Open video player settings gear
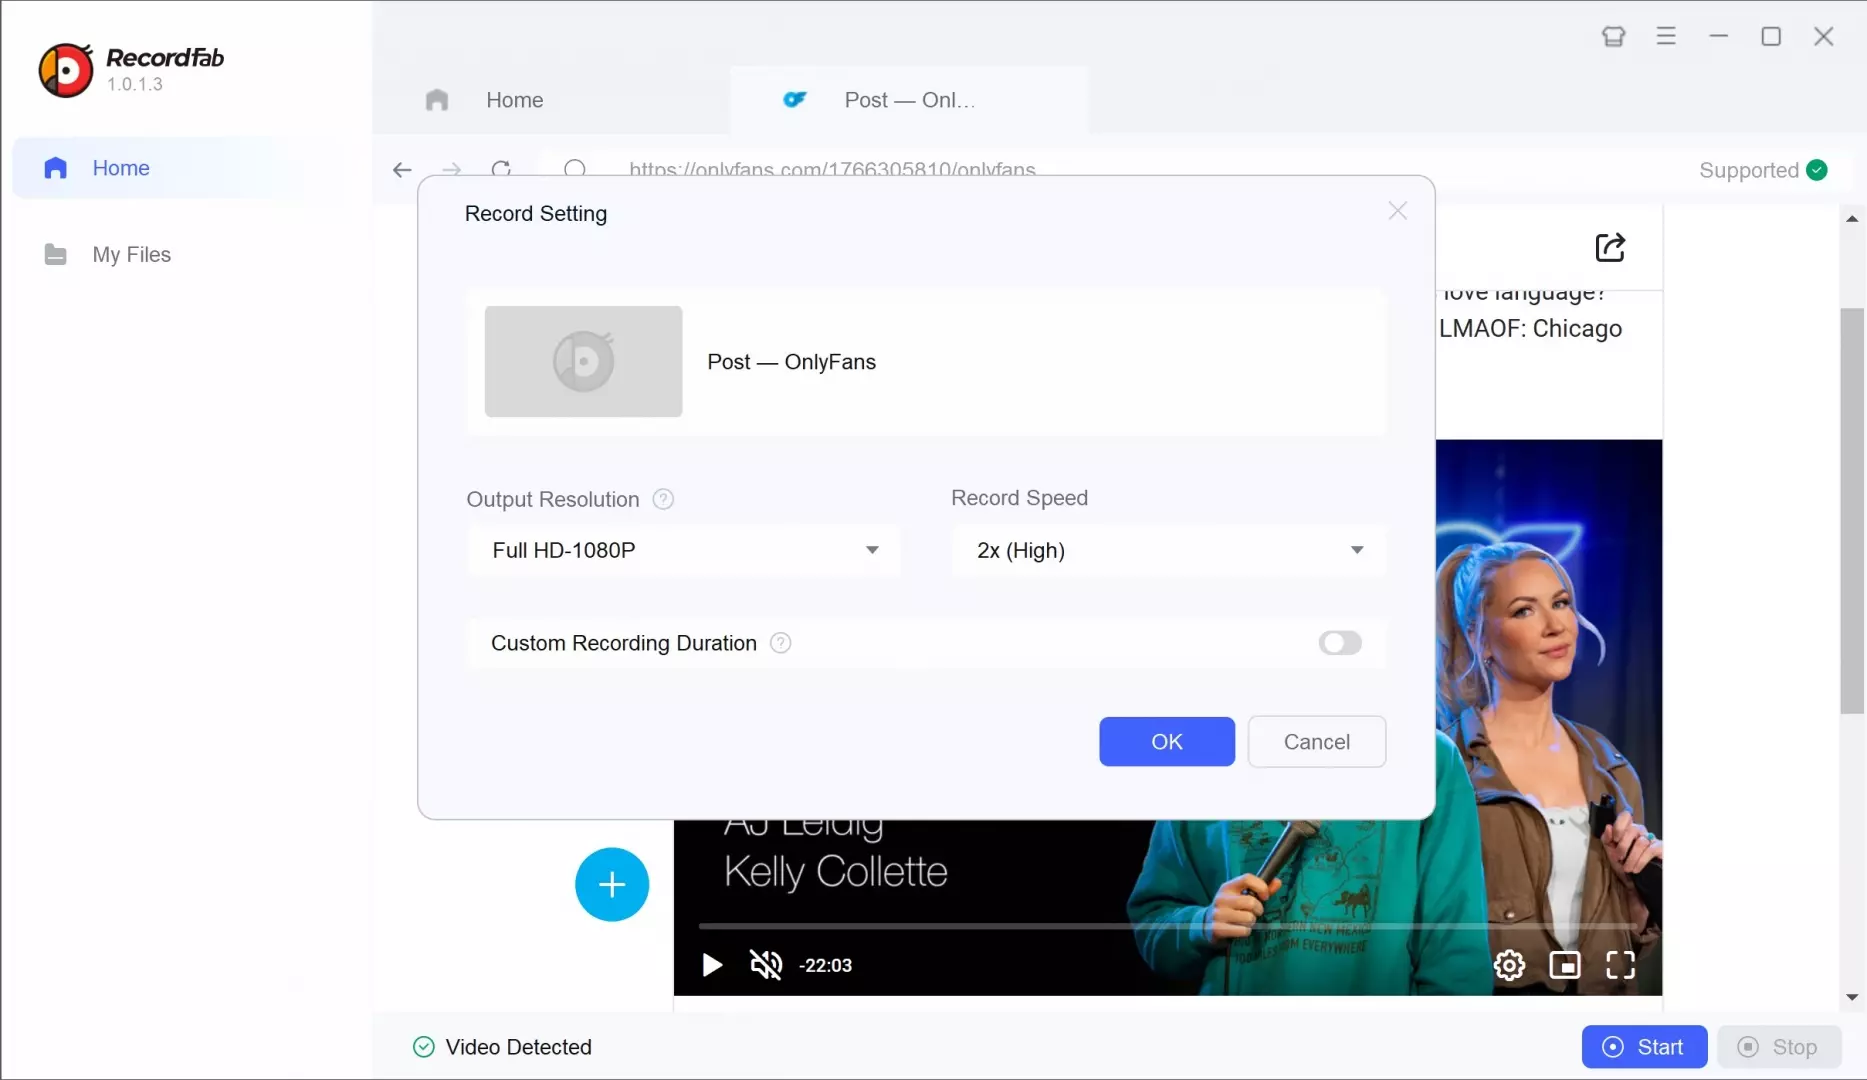1867x1080 pixels. click(1509, 965)
